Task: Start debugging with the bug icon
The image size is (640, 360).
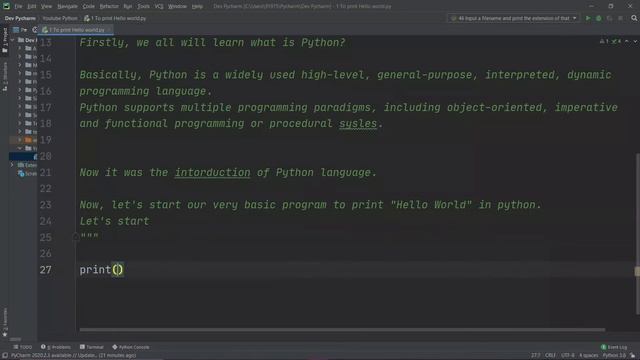Action: (x=599, y=18)
